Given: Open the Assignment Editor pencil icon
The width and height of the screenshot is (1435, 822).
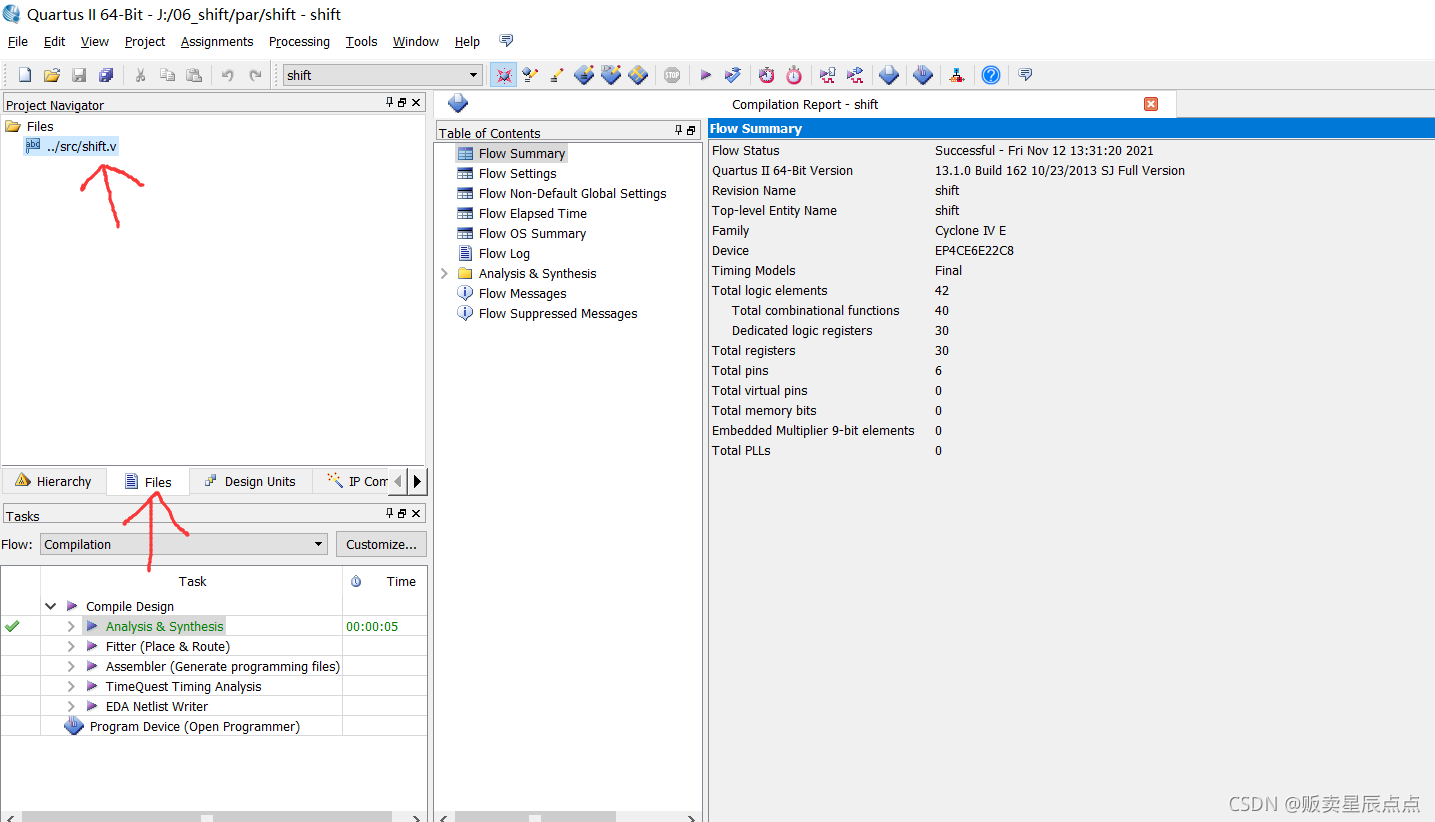Looking at the screenshot, I should tap(557, 75).
